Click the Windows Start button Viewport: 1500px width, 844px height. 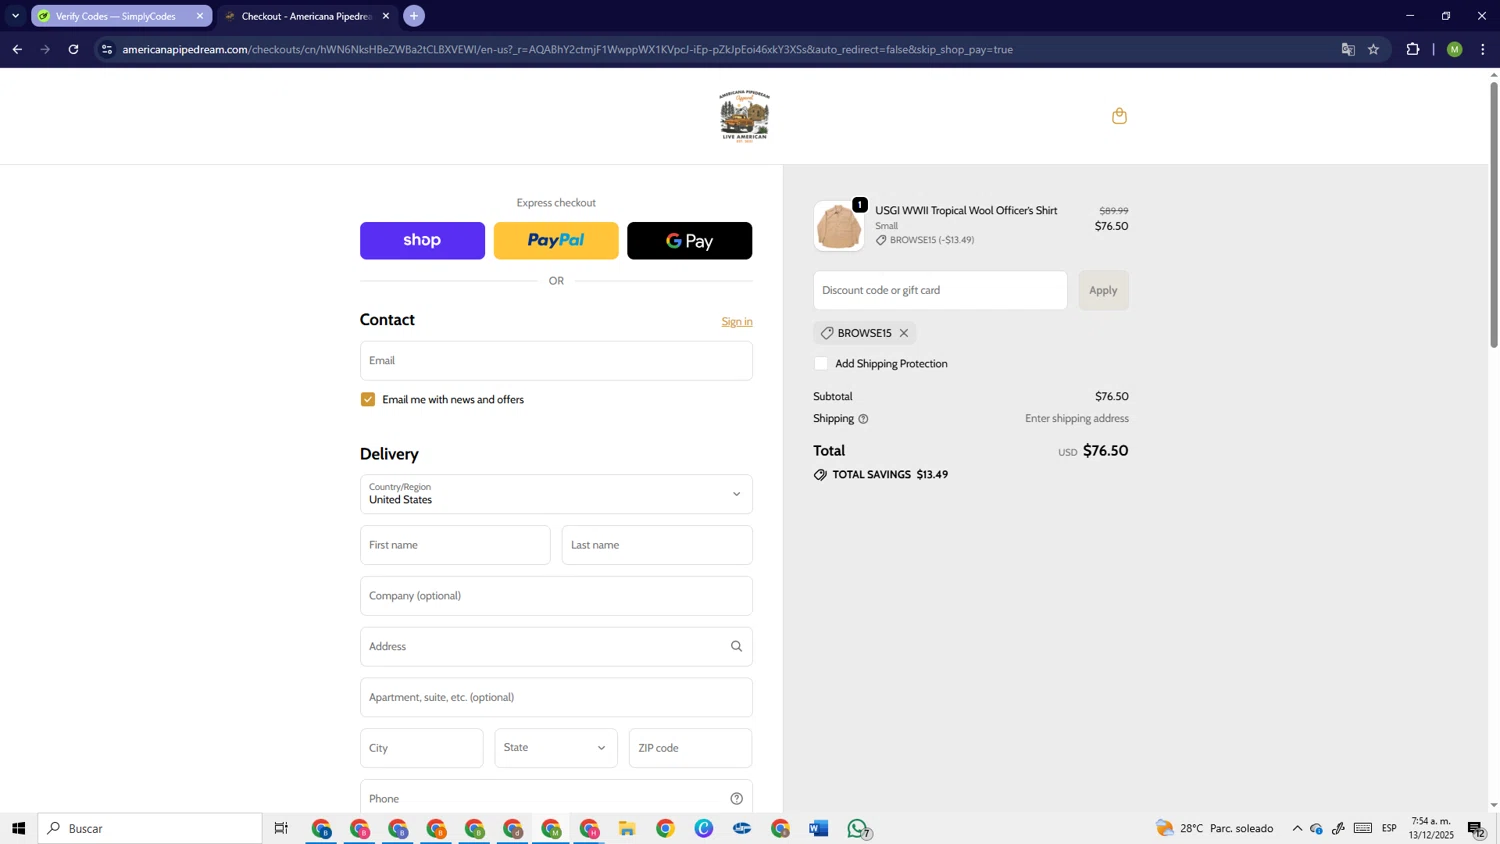pos(18,828)
